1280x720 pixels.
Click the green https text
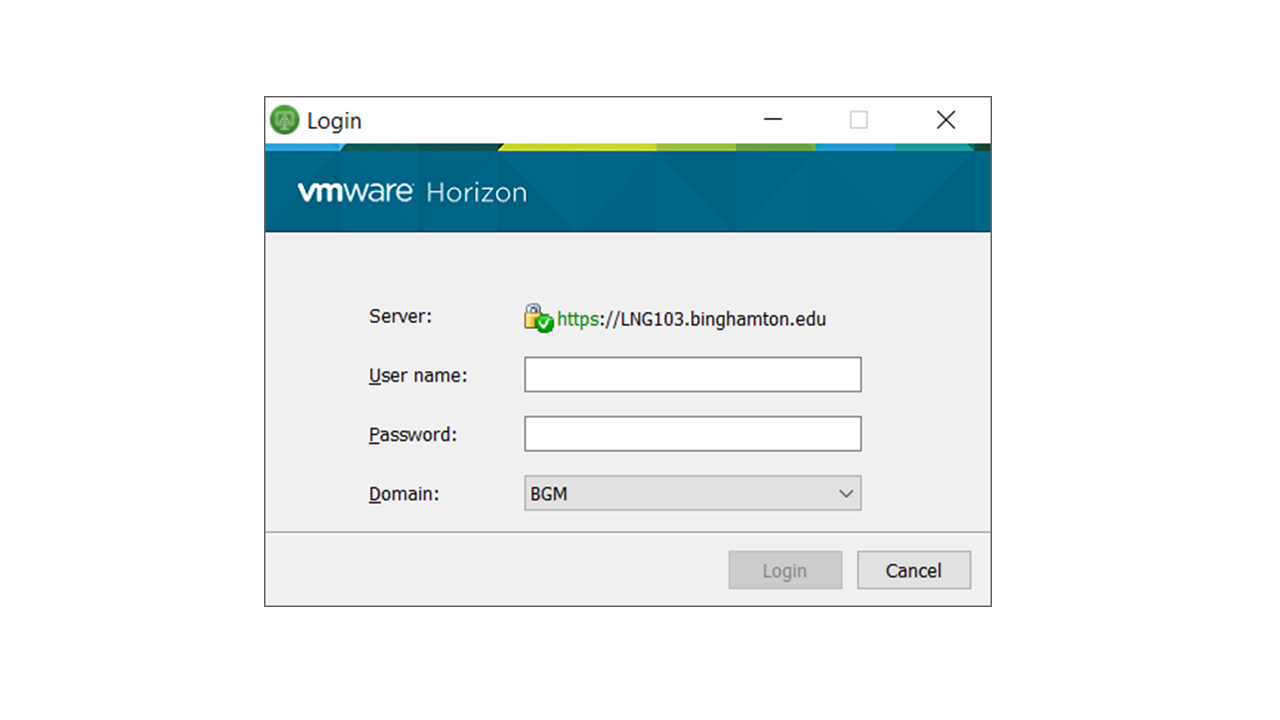[577, 320]
